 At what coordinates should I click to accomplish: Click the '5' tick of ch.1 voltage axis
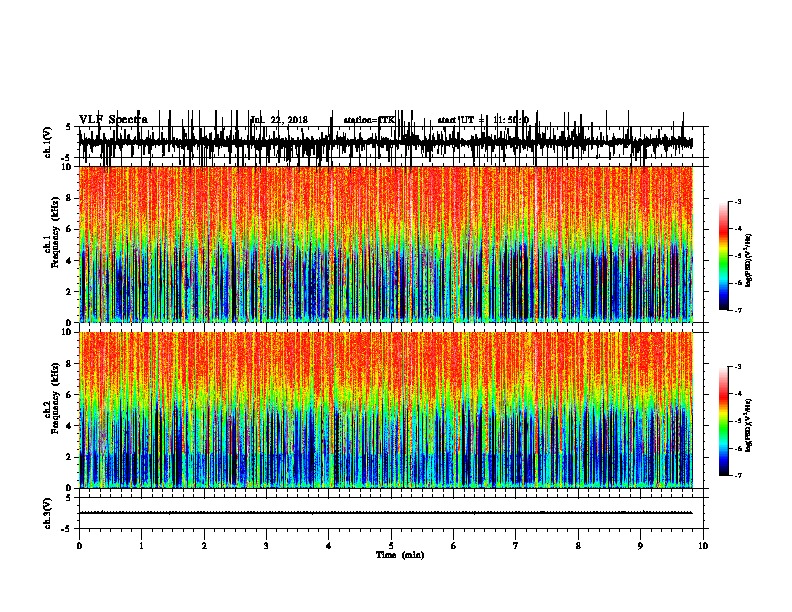tap(70, 127)
